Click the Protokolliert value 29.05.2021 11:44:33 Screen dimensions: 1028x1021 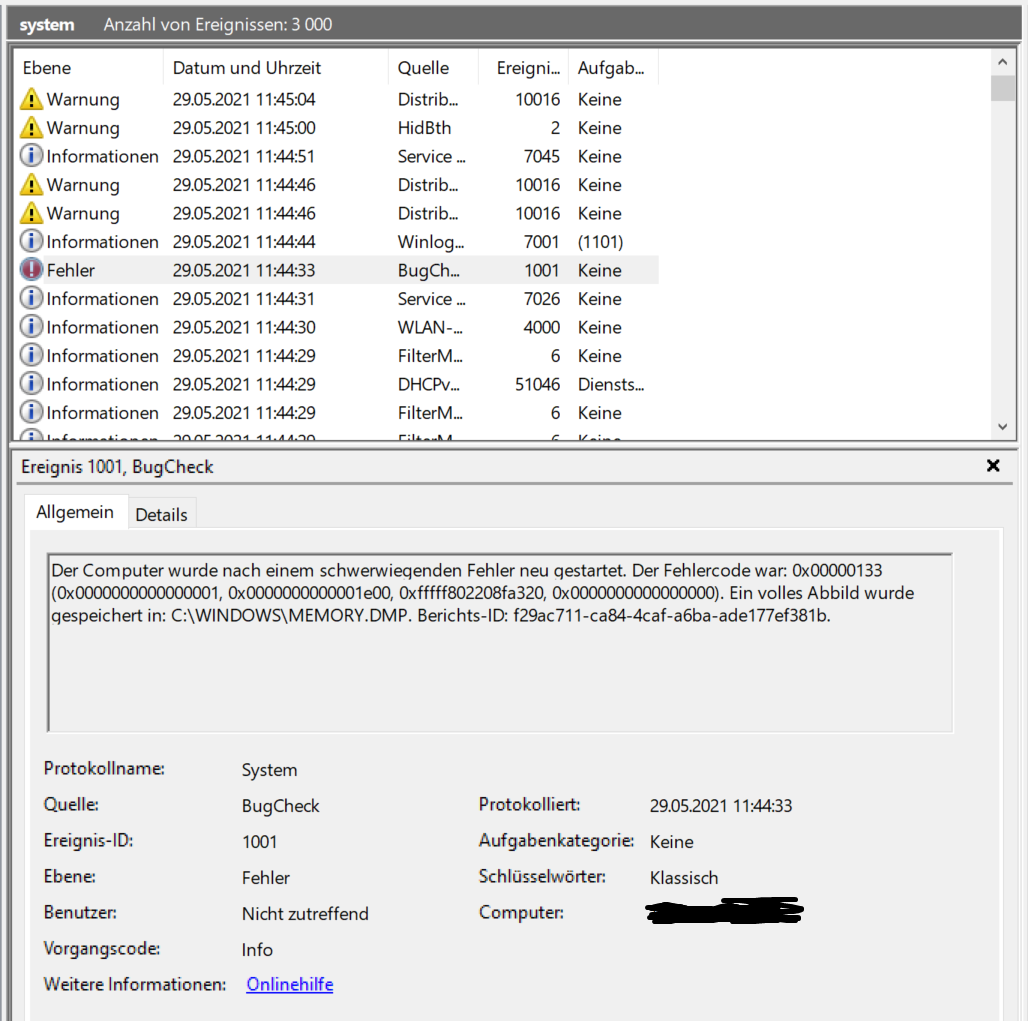point(721,806)
